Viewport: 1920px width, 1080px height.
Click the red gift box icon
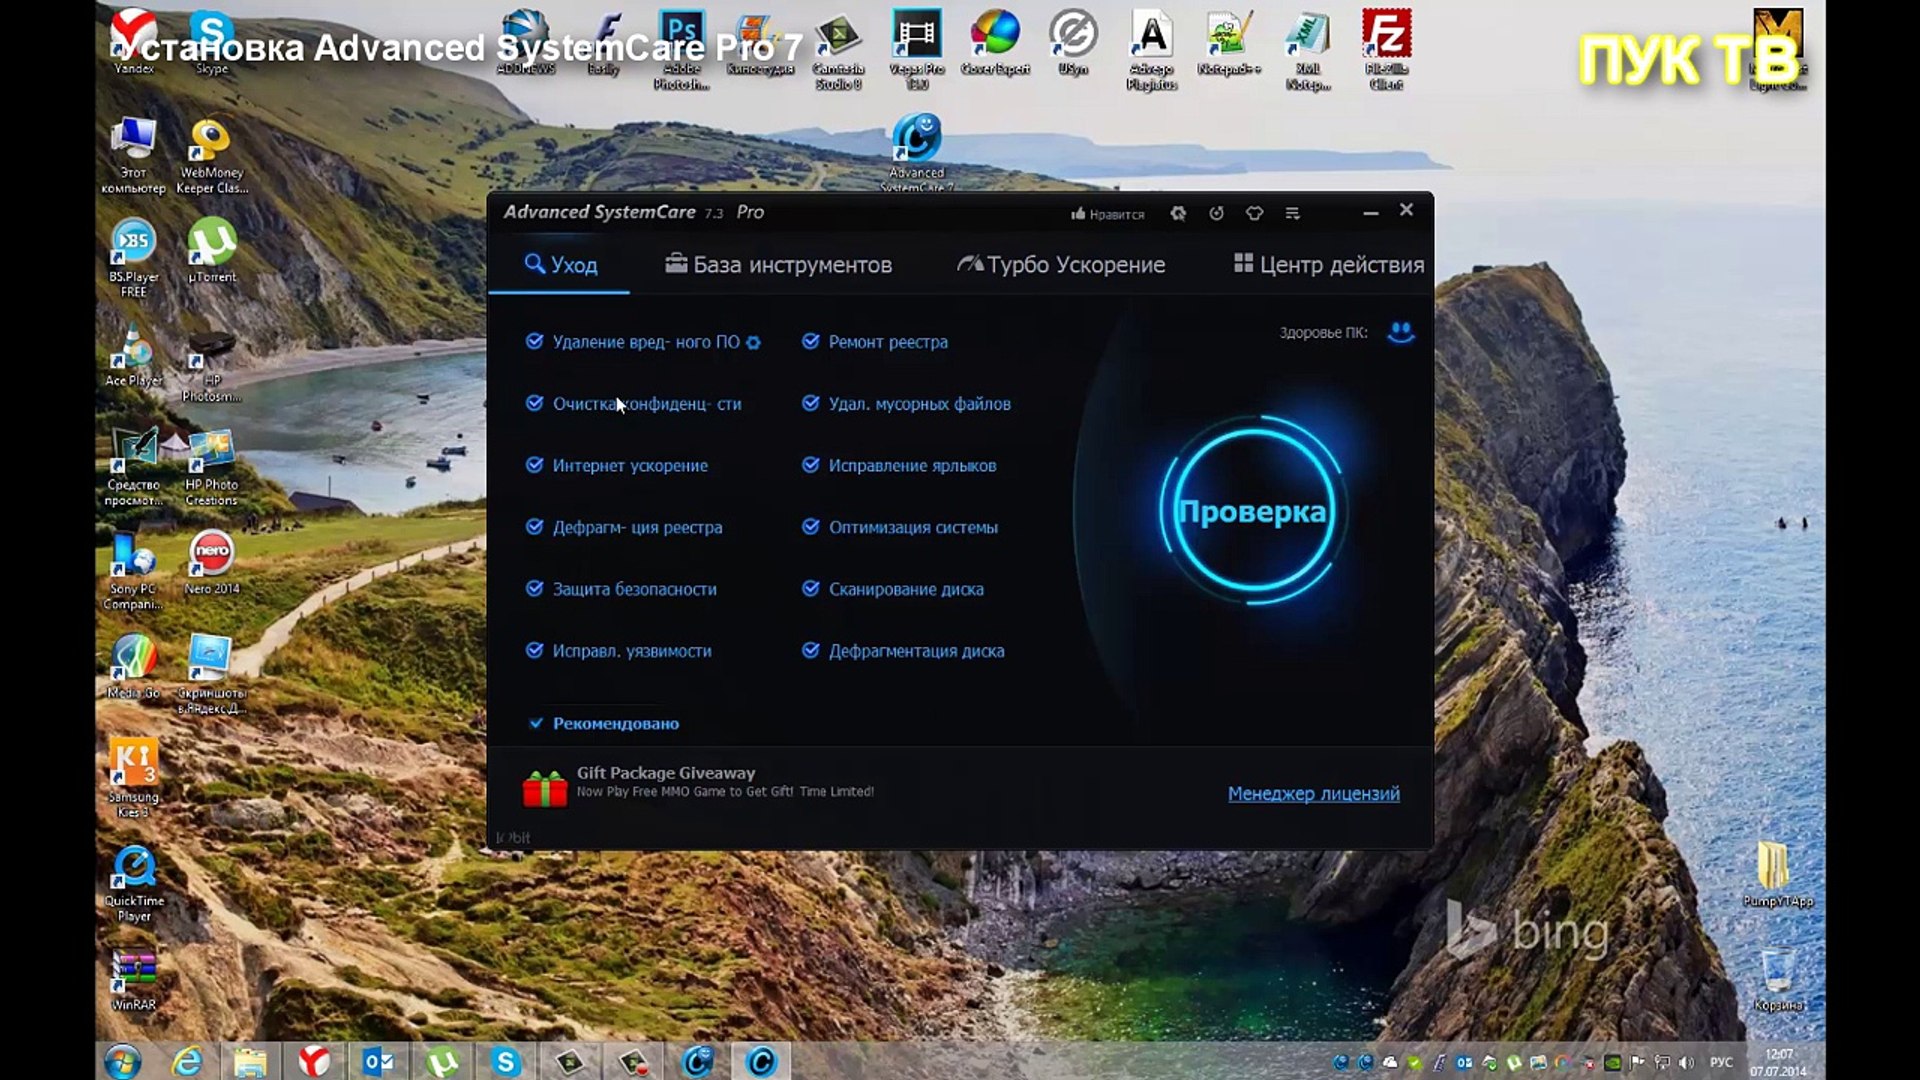pyautogui.click(x=545, y=788)
